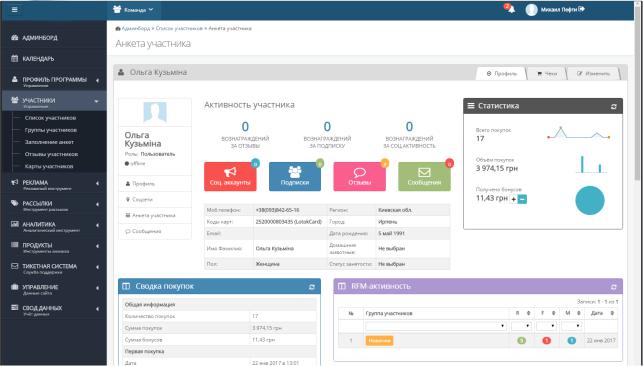Open the notifications bell icon

click(511, 9)
